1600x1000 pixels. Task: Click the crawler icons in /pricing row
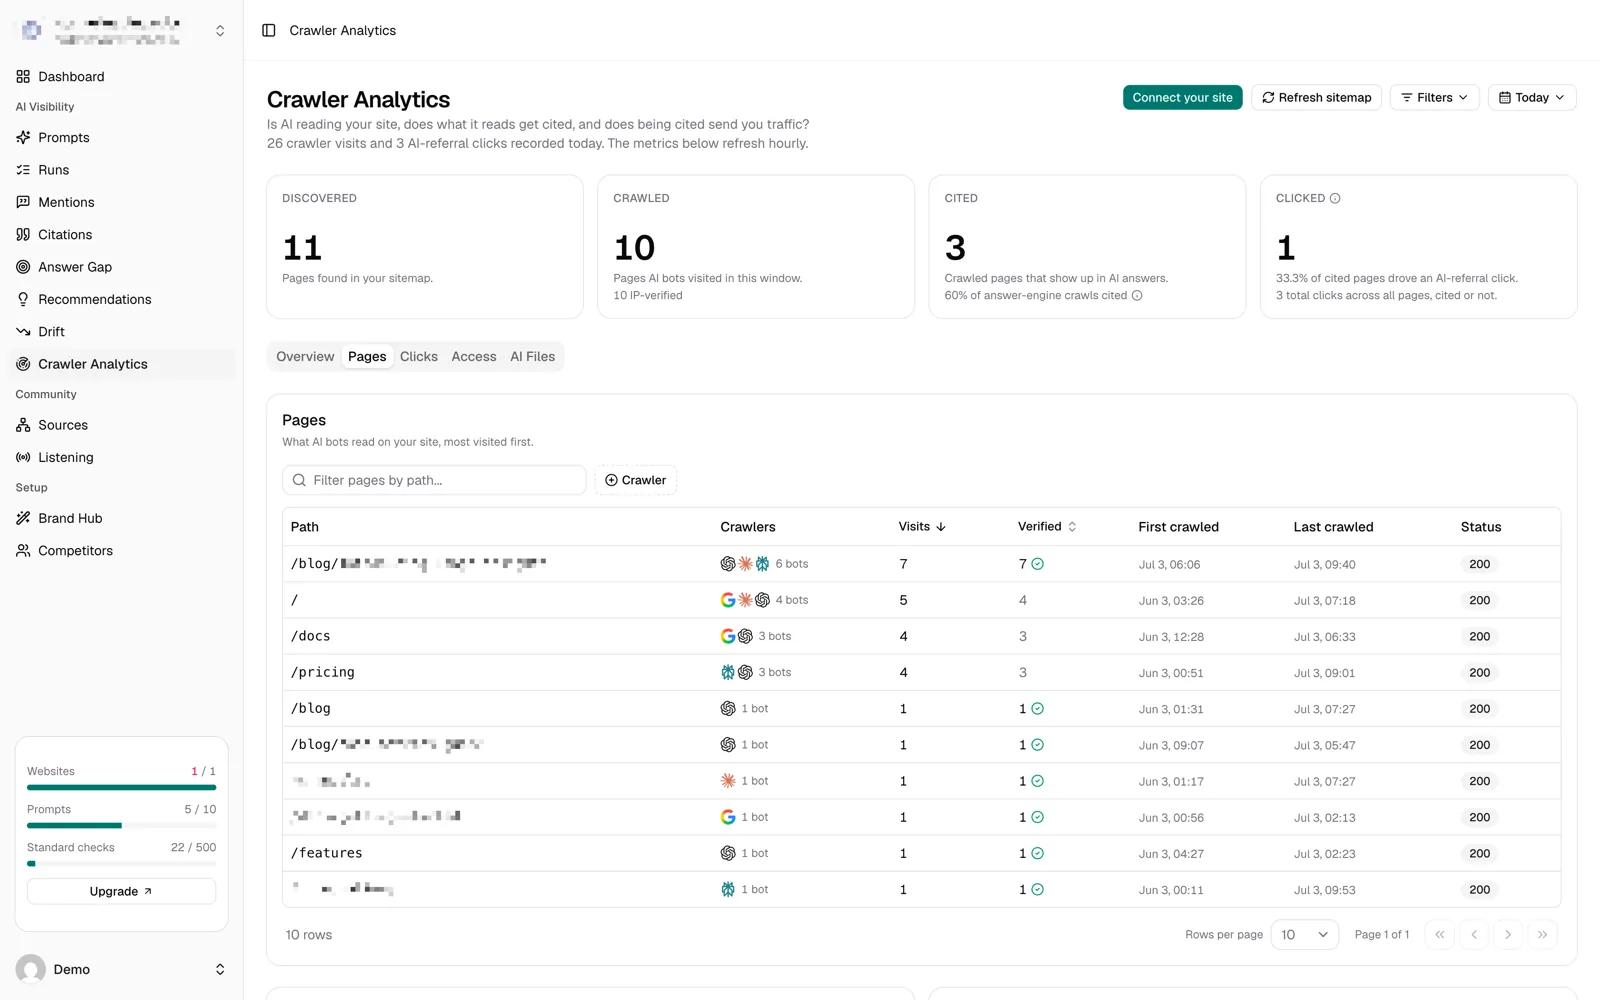[x=736, y=672]
